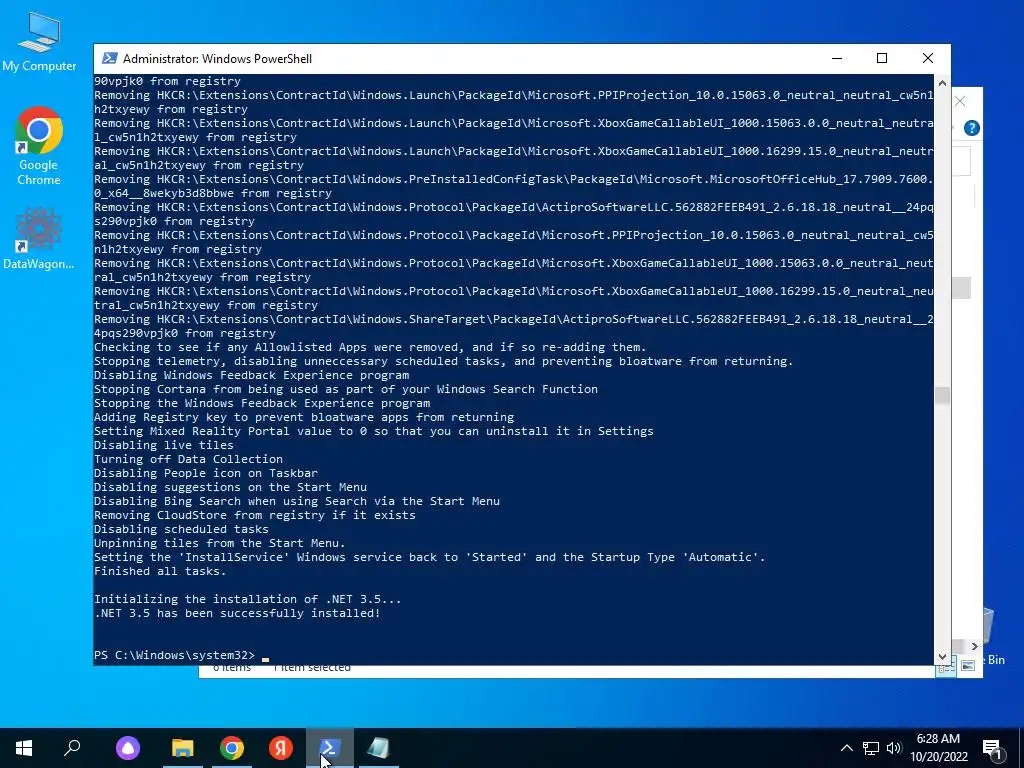Screen dimensions: 1024x768
Task: Open the Windows Start menu
Action: click(x=24, y=748)
